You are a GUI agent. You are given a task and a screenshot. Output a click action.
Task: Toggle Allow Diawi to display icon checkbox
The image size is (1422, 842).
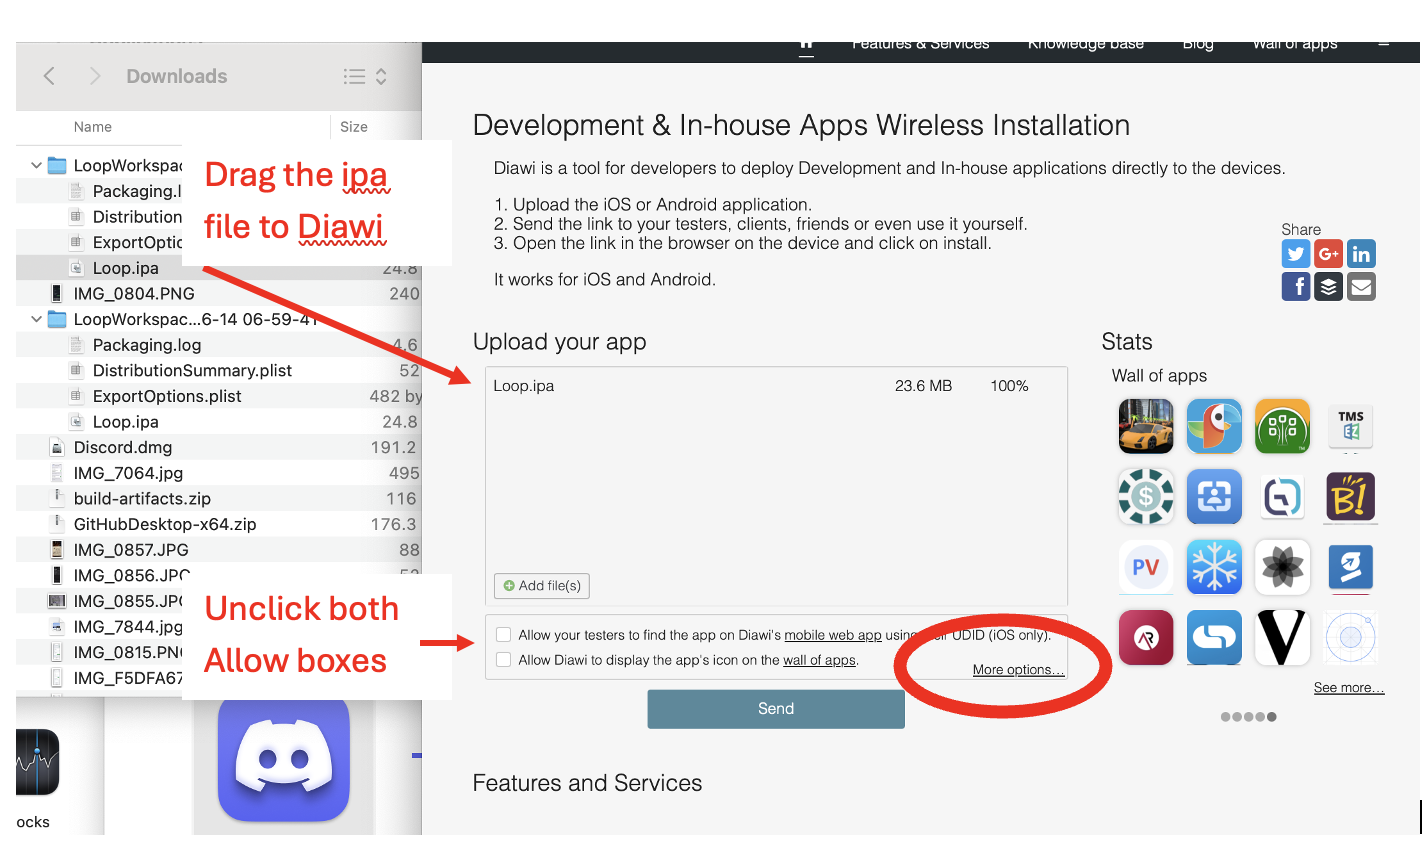(504, 660)
